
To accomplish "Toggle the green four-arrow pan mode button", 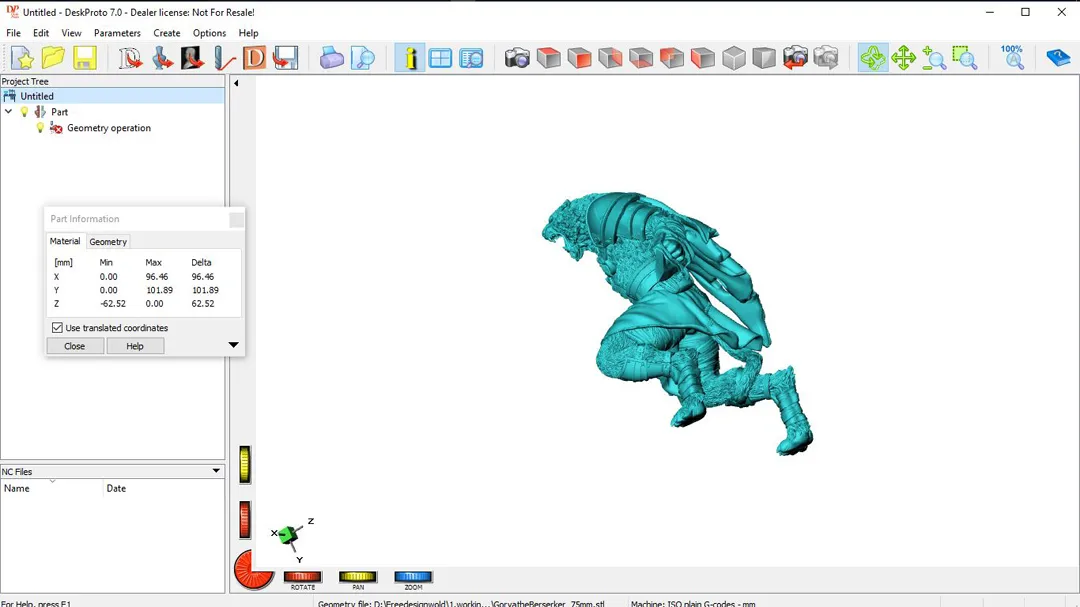I will (903, 58).
